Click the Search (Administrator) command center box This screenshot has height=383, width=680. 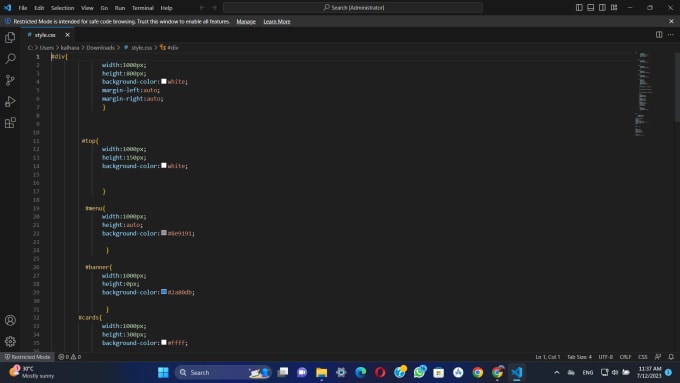[353, 7]
